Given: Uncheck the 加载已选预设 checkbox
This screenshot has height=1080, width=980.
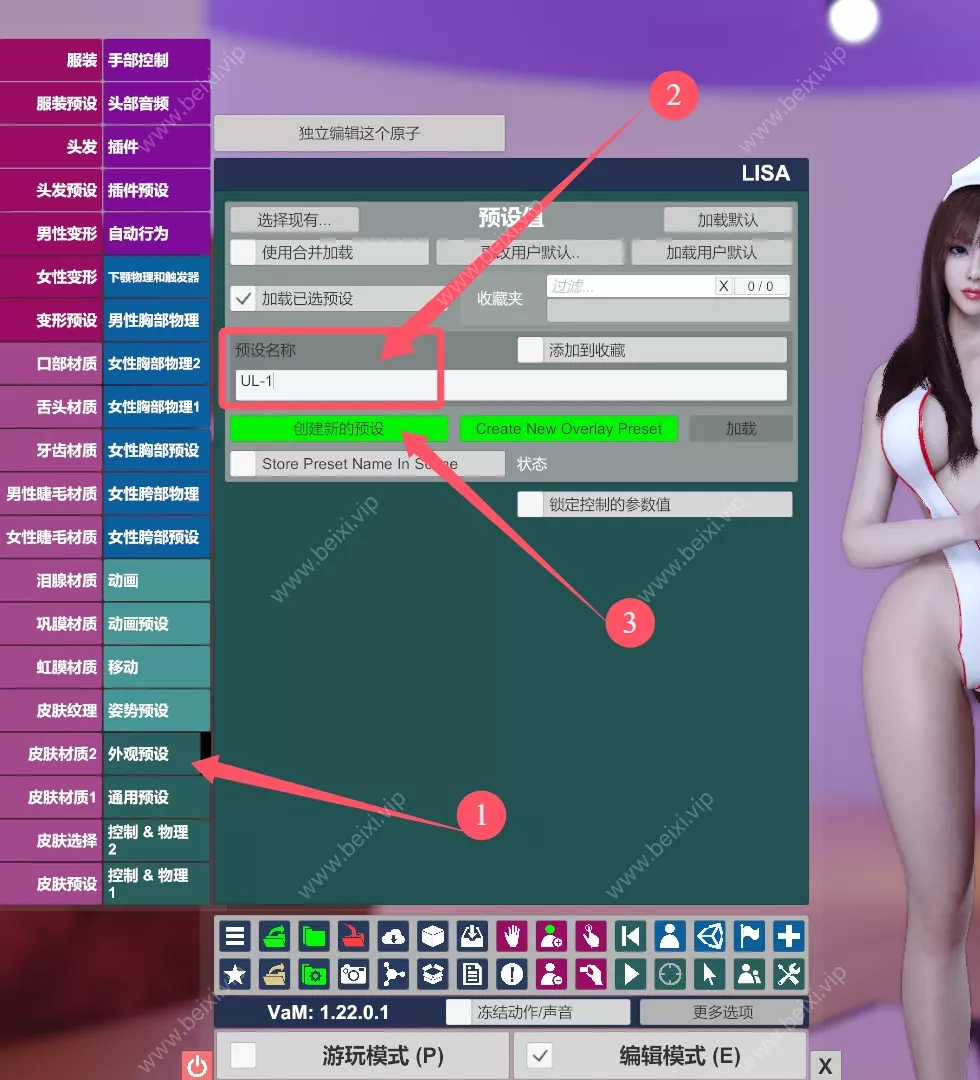Looking at the screenshot, I should coord(243,298).
